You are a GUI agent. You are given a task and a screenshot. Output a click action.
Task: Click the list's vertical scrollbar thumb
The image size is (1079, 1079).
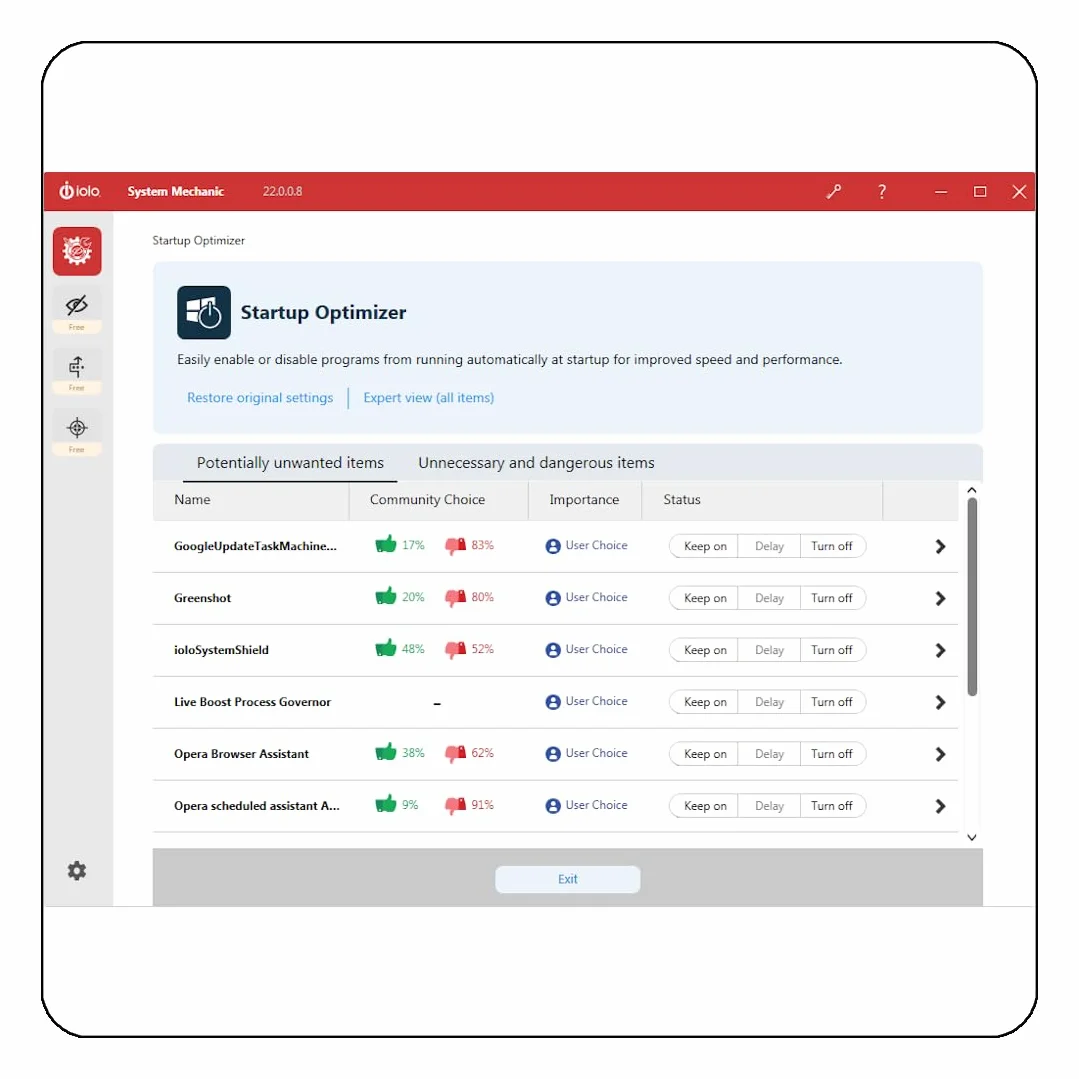tap(972, 597)
